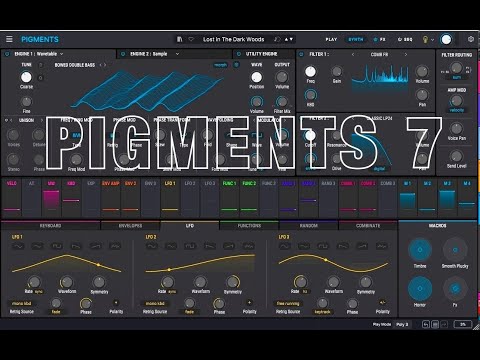Expand the Engine 2 Sample type dropdown
Viewport: 480px width, 360px height.
[x=177, y=54]
